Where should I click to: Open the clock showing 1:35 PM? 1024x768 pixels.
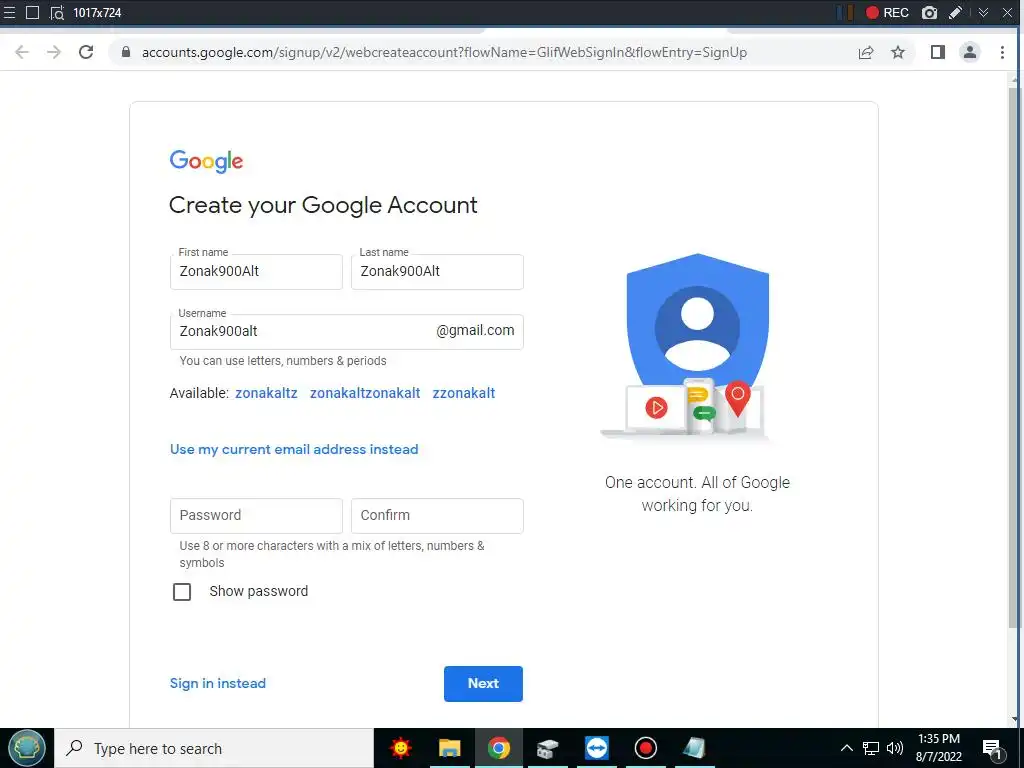(x=938, y=748)
